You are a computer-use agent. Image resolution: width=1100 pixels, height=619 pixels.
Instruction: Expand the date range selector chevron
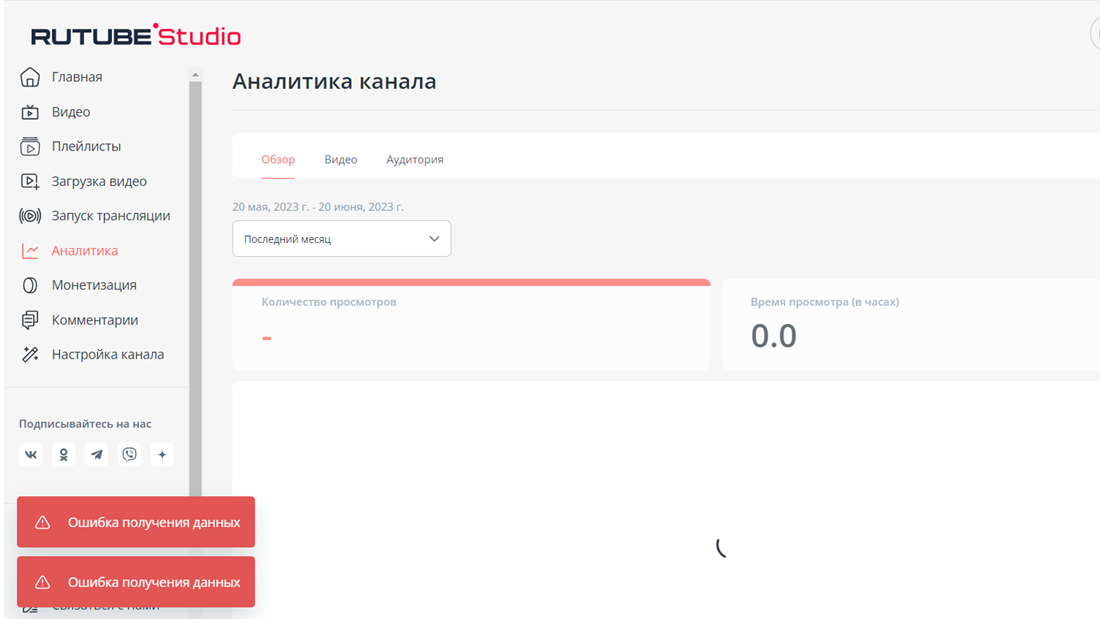[x=434, y=238]
